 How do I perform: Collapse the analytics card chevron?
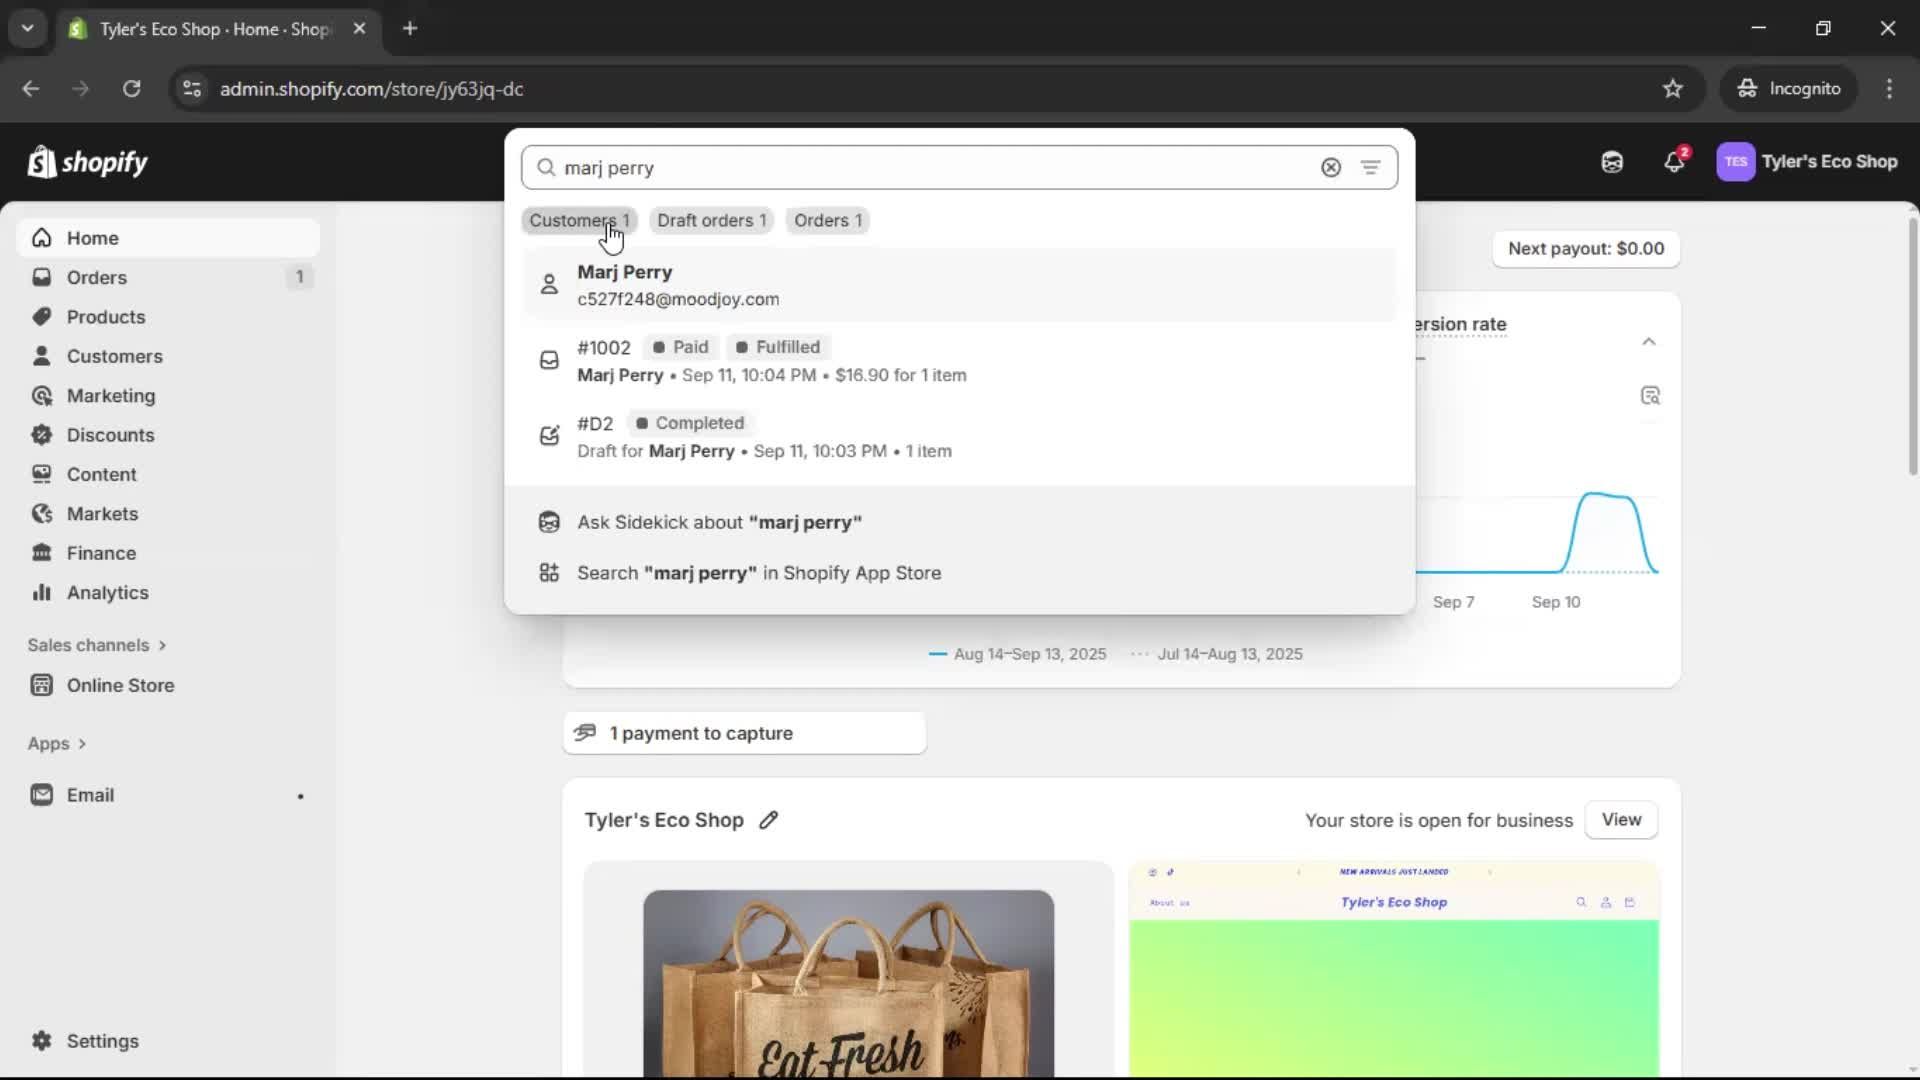click(1649, 342)
